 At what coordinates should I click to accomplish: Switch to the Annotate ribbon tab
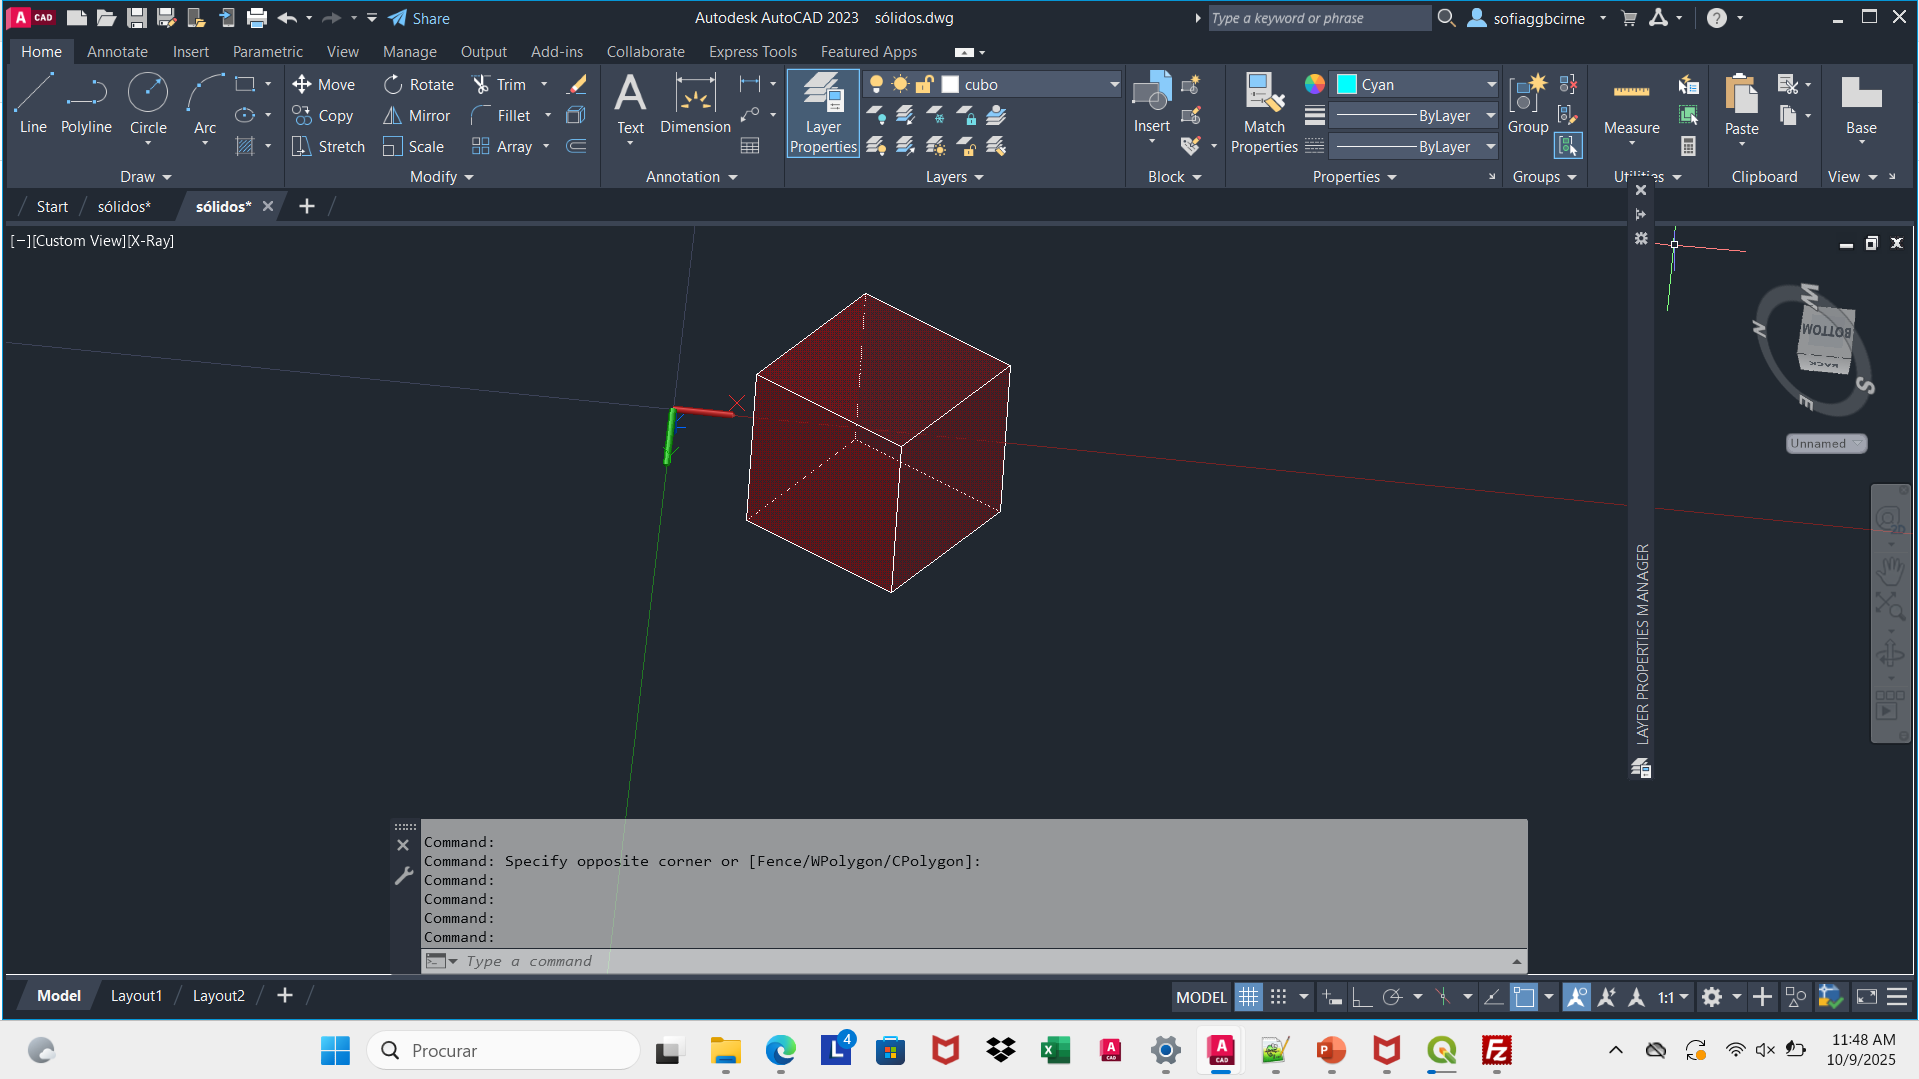tap(117, 52)
